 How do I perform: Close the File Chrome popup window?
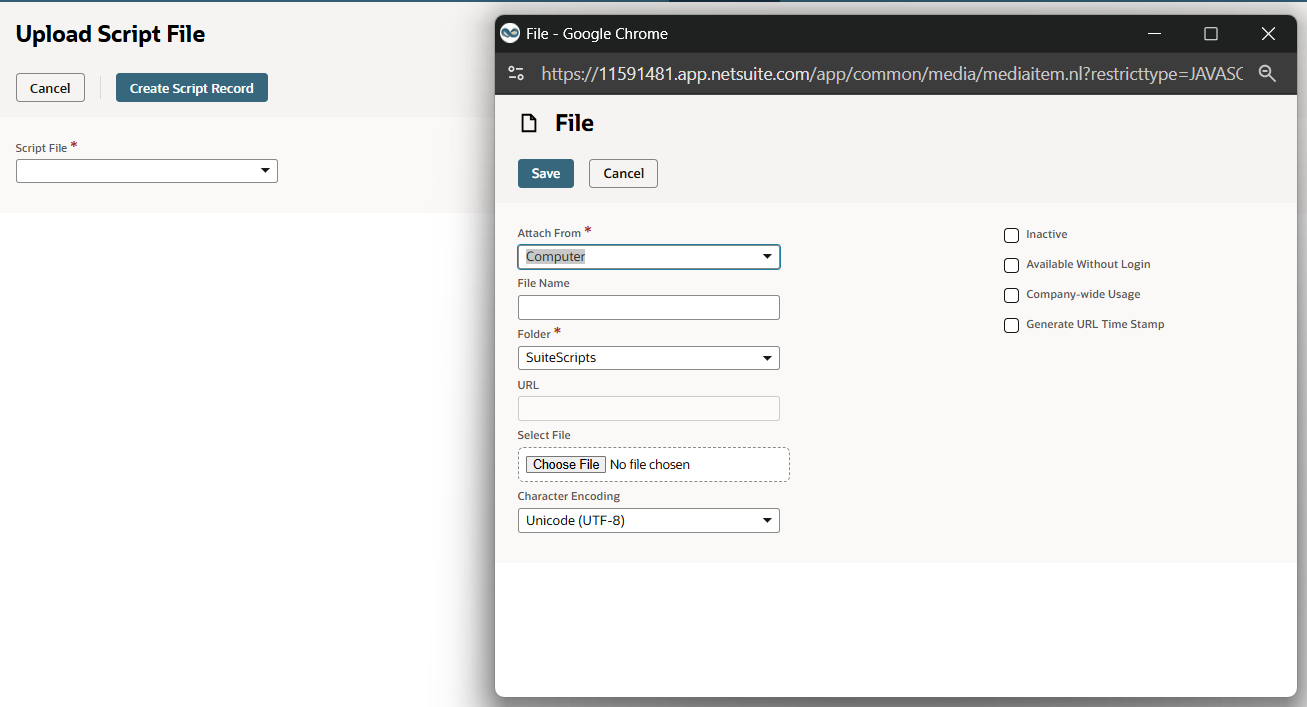[x=1268, y=33]
